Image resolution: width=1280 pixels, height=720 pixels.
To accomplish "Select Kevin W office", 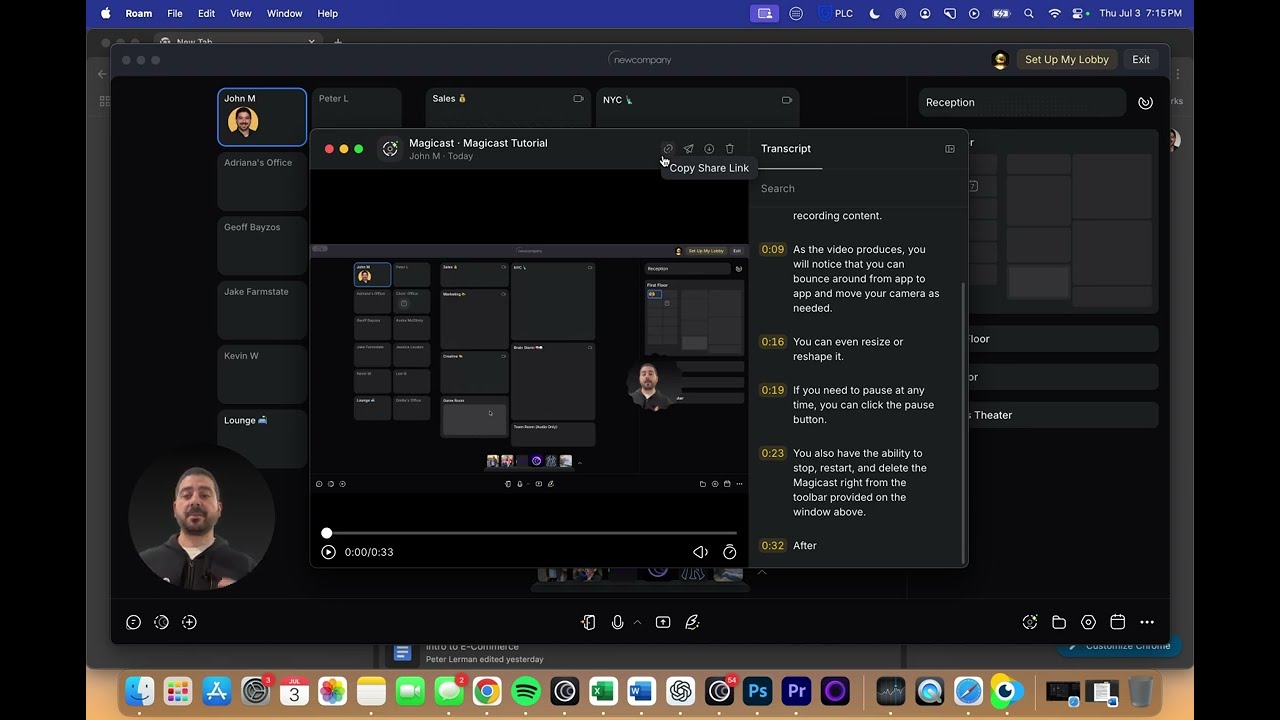I will click(262, 375).
